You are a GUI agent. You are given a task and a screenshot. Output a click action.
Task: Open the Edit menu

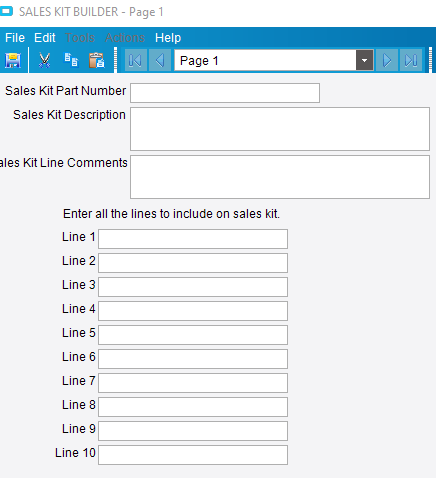click(x=45, y=38)
